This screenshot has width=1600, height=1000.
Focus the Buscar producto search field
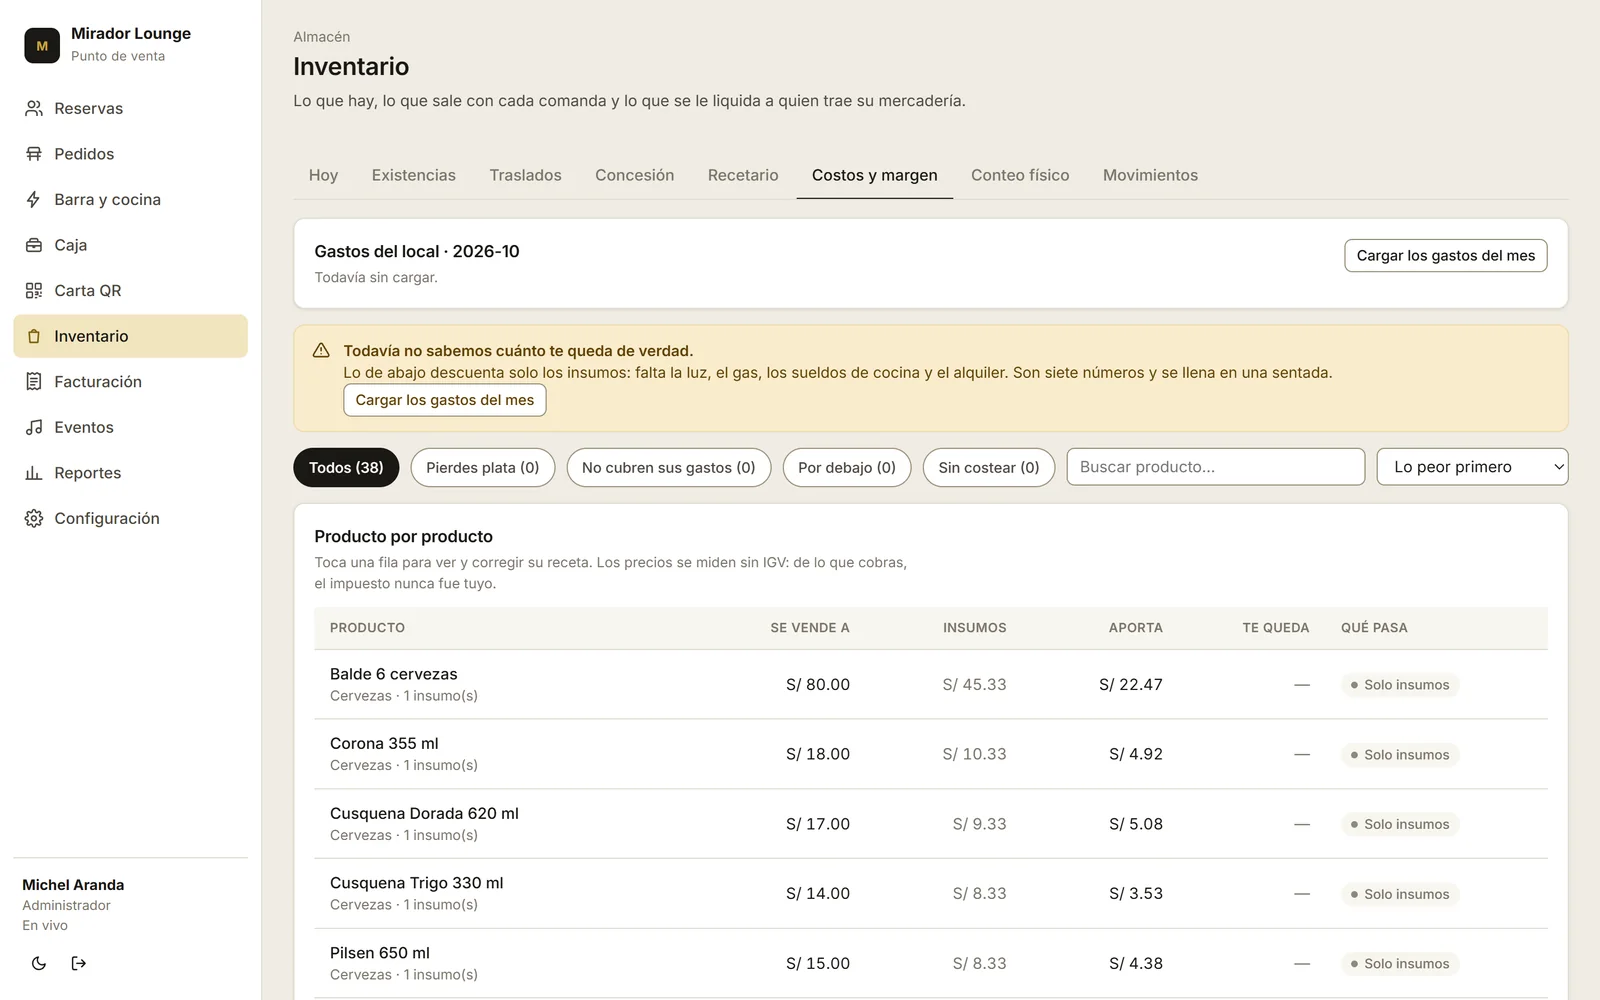click(1216, 467)
